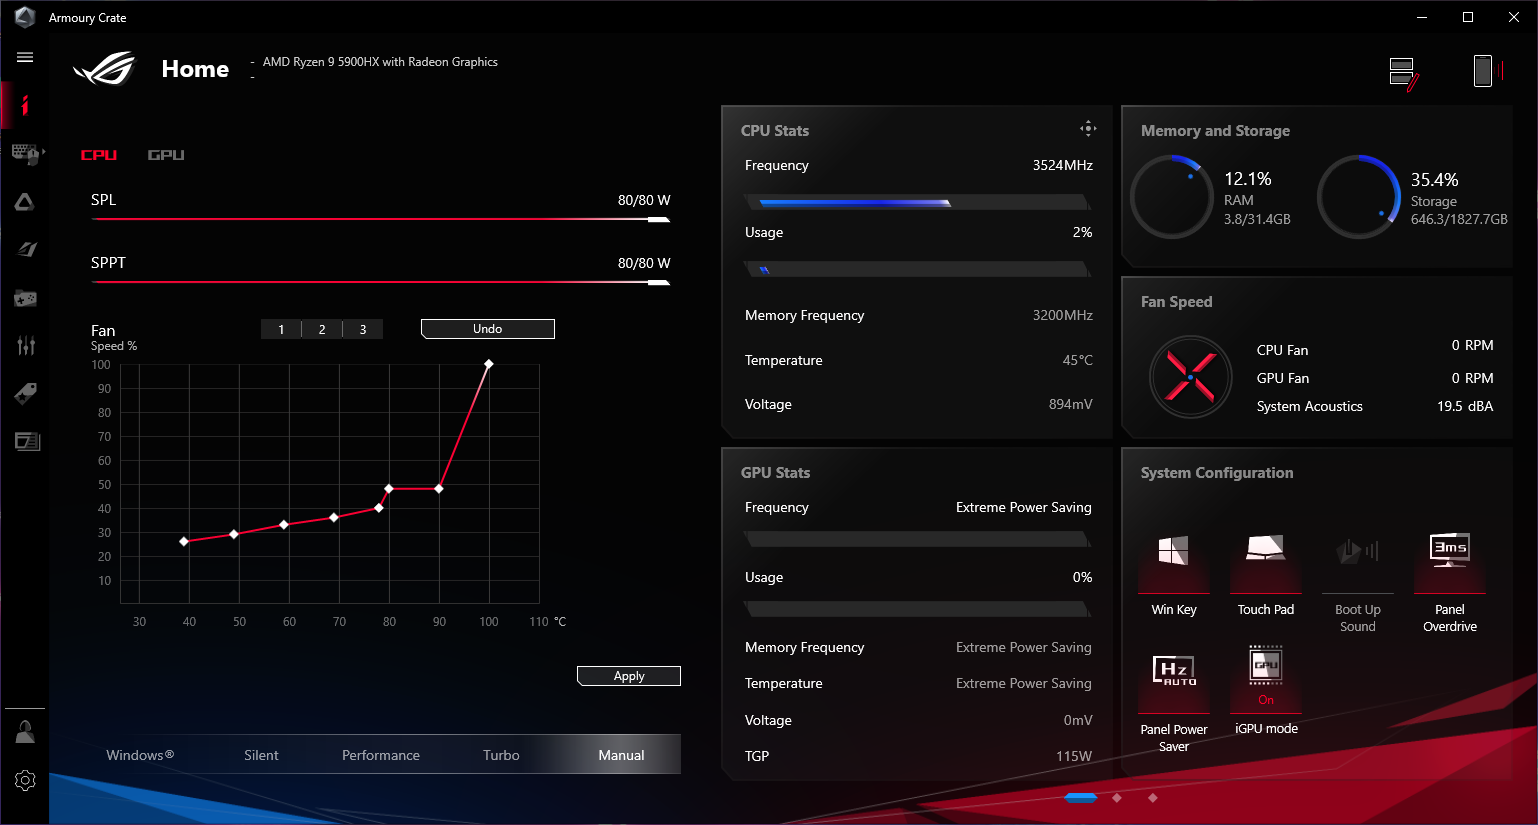Click the fan curve point at 100°C
Image resolution: width=1538 pixels, height=825 pixels.
(489, 365)
